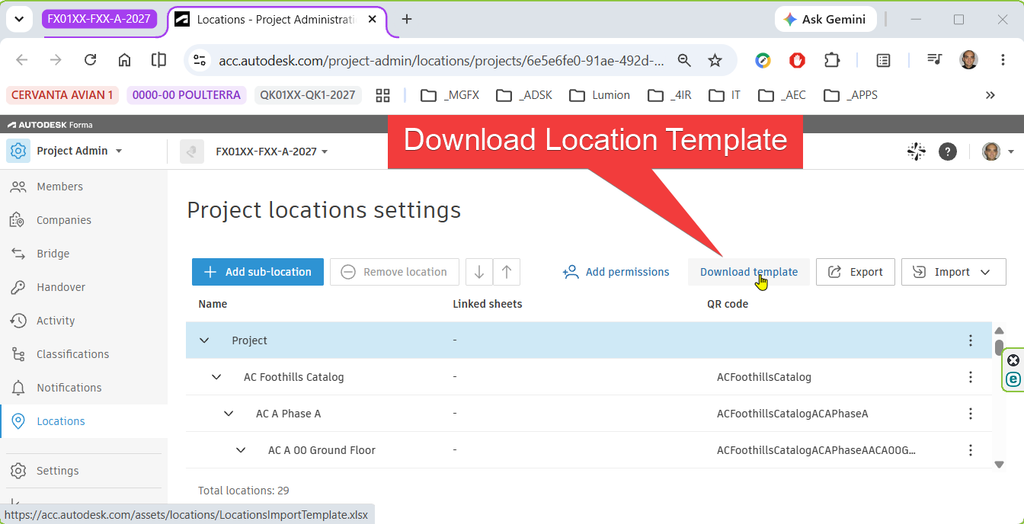Open the FX01XX-FXX-A-2027 project dropdown

(x=272, y=152)
